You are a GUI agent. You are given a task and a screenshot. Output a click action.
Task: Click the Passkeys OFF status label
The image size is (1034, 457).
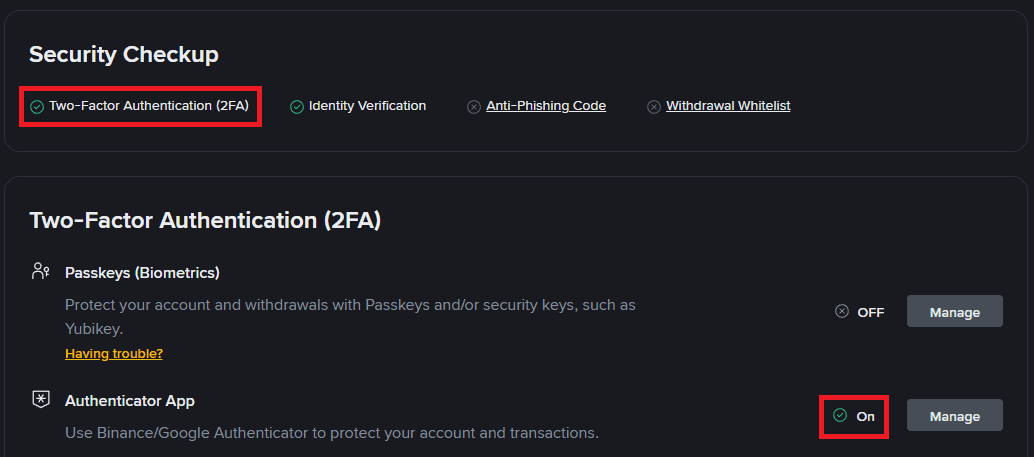(x=870, y=312)
